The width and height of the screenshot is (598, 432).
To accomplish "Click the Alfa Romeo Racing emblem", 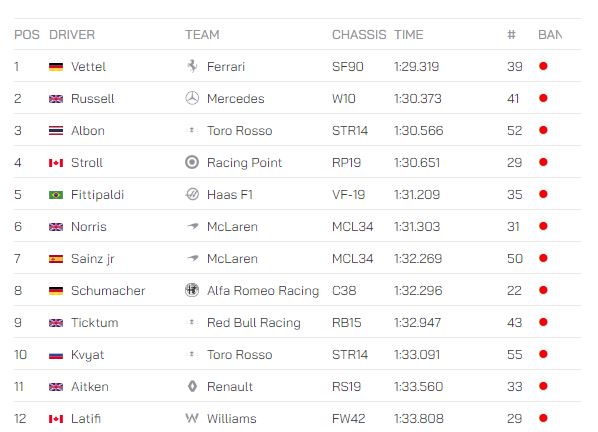I will [192, 290].
